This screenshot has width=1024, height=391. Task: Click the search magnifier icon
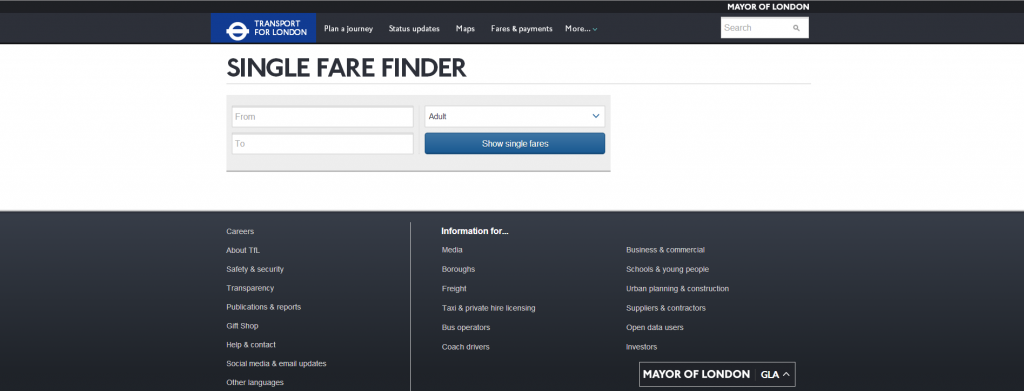796,28
